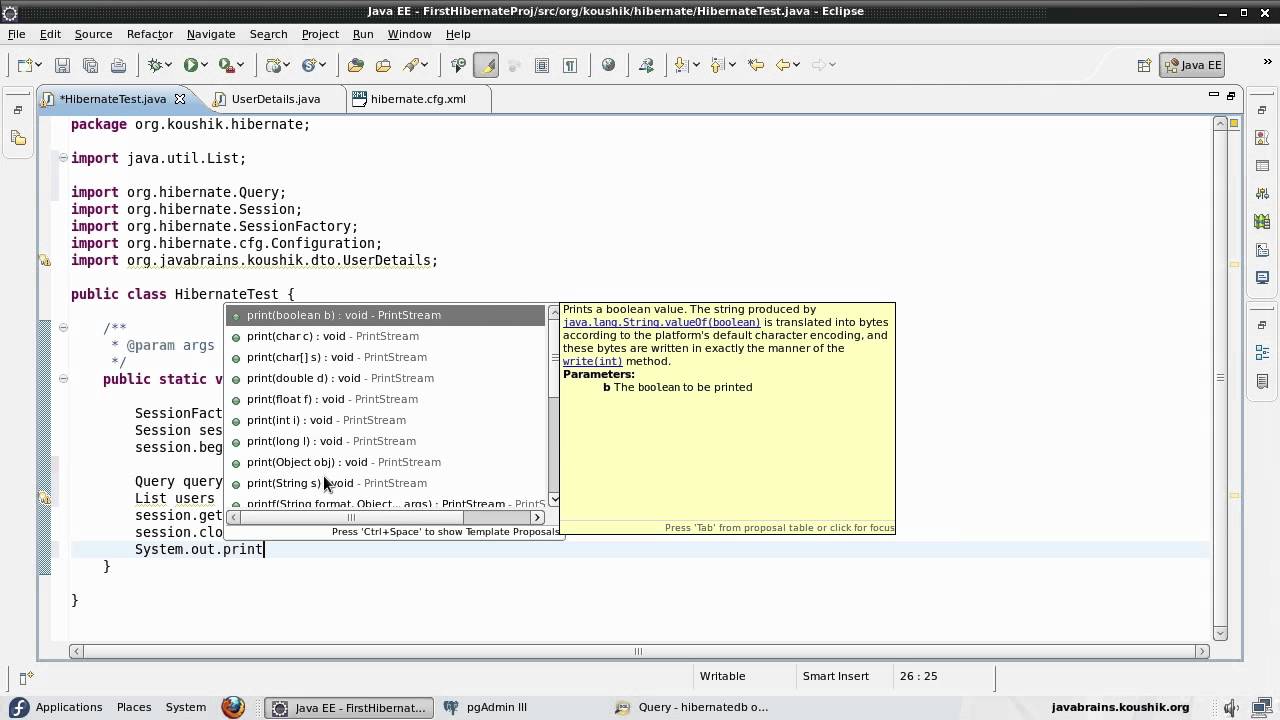
Task: Click the volume icon in system tray
Action: point(1232,707)
